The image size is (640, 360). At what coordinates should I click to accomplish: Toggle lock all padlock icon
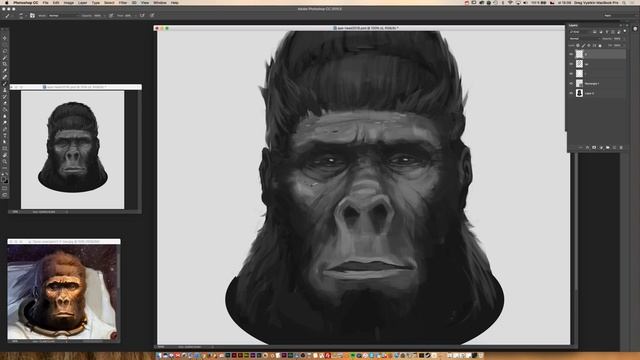tap(600, 46)
